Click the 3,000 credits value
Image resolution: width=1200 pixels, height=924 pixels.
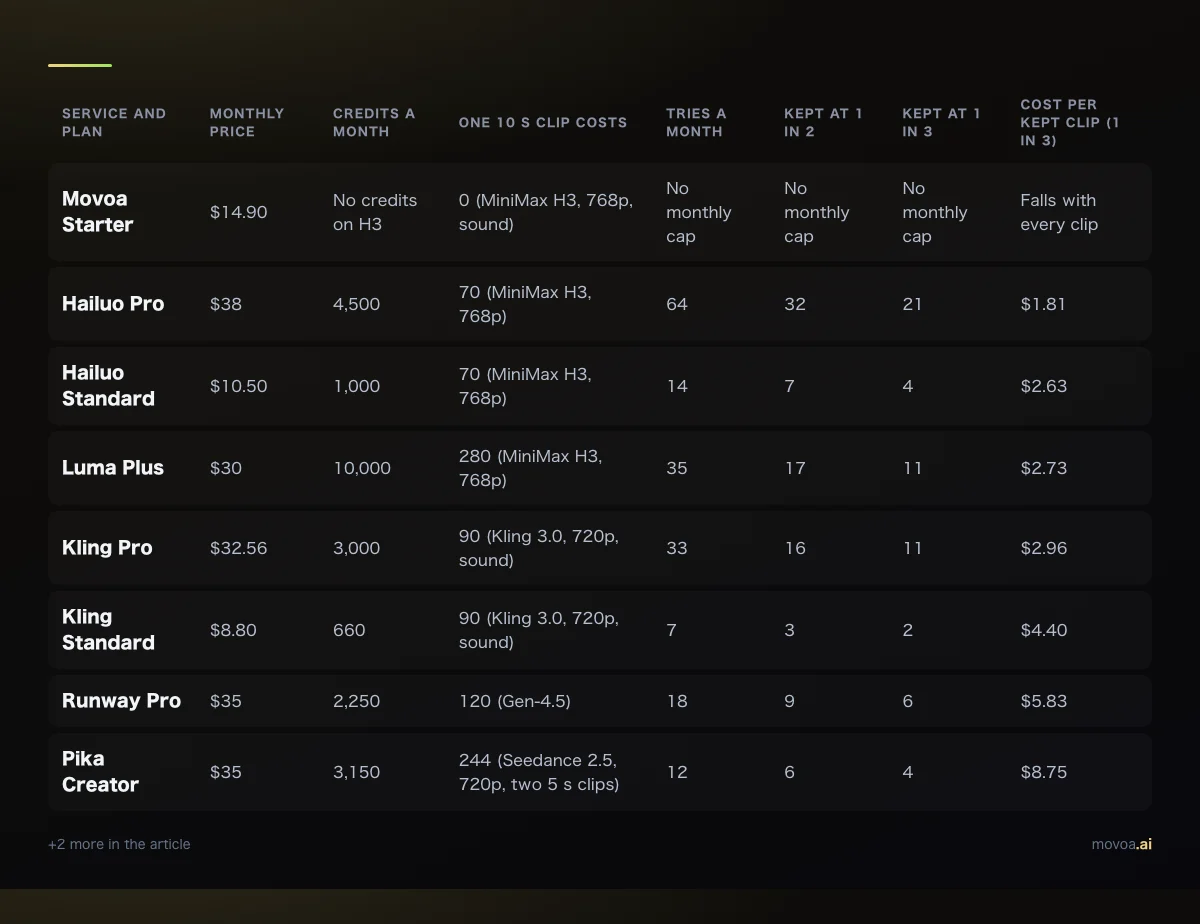(x=356, y=548)
